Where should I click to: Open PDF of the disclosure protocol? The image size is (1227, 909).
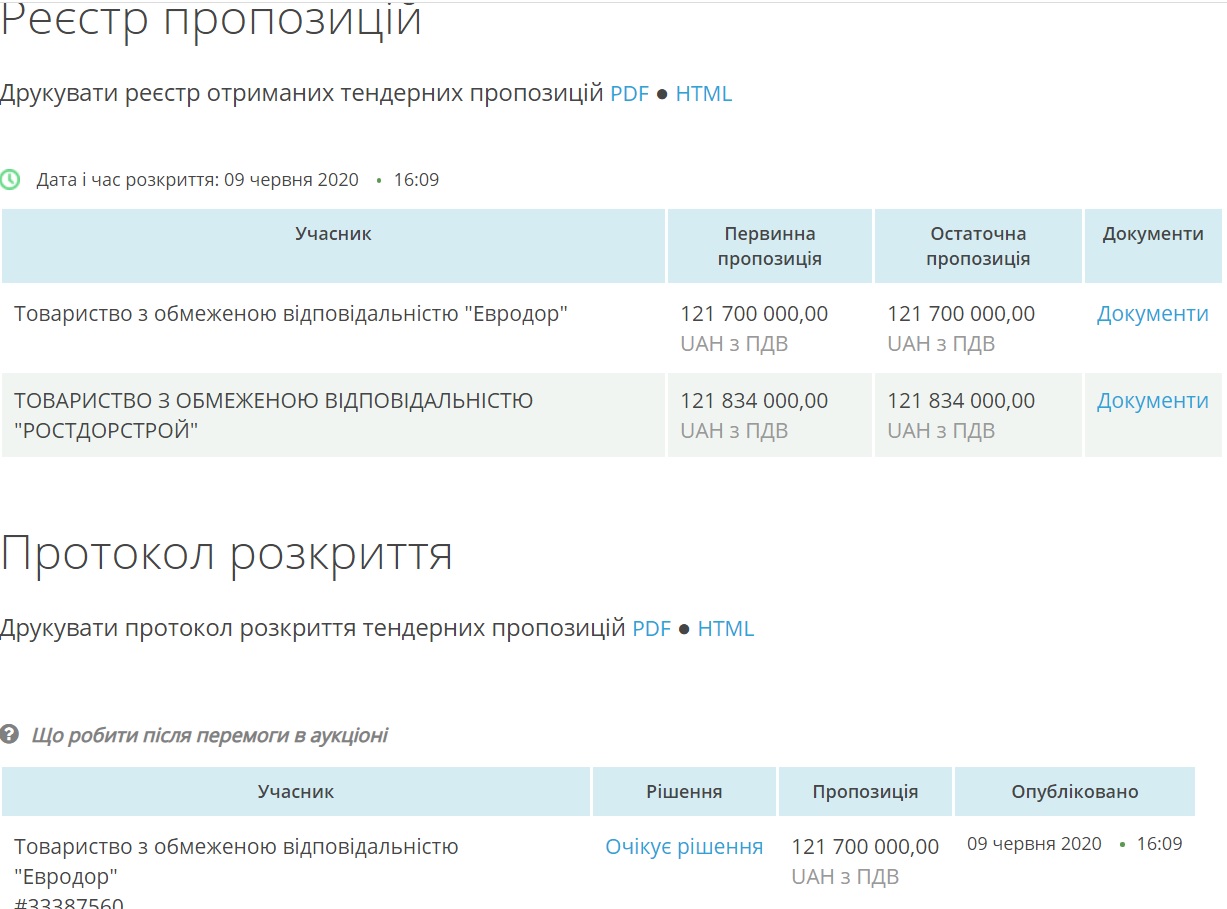[651, 629]
